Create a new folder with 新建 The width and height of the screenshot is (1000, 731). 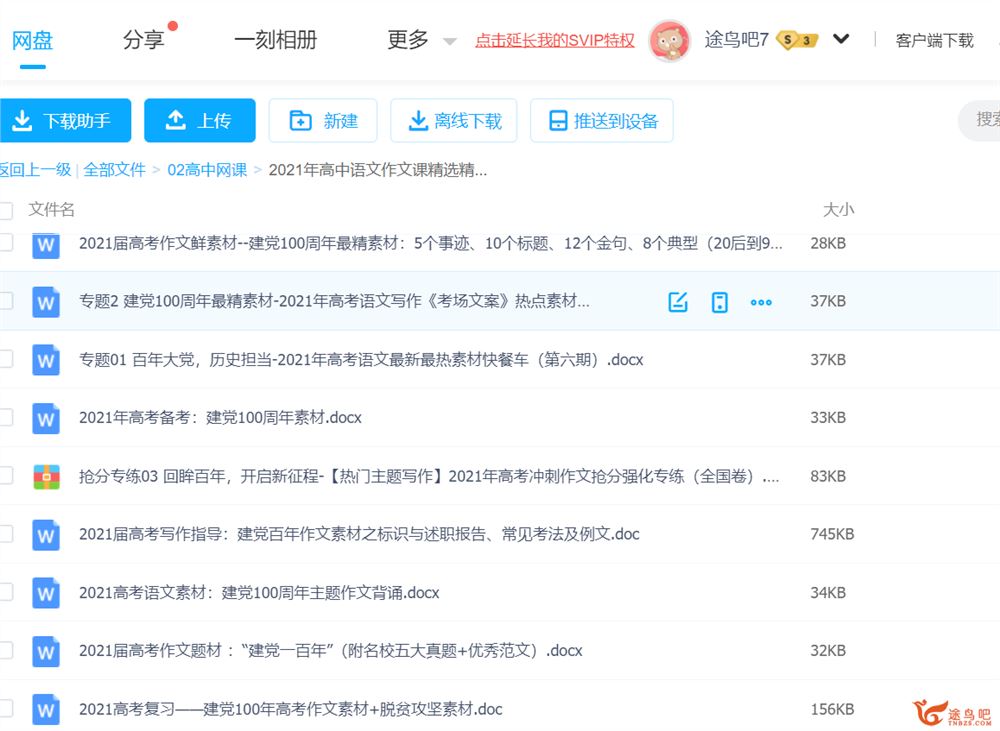coord(323,121)
